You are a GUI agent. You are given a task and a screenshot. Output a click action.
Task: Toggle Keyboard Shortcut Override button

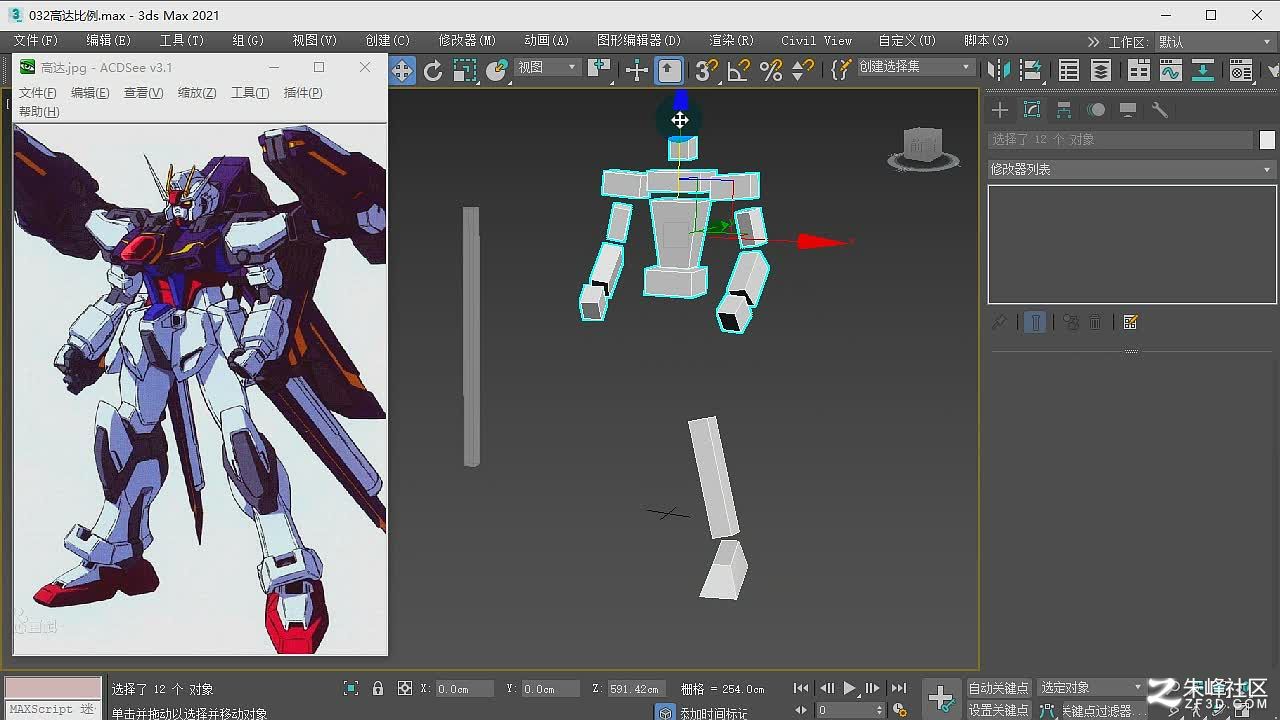pyautogui.click(x=669, y=70)
